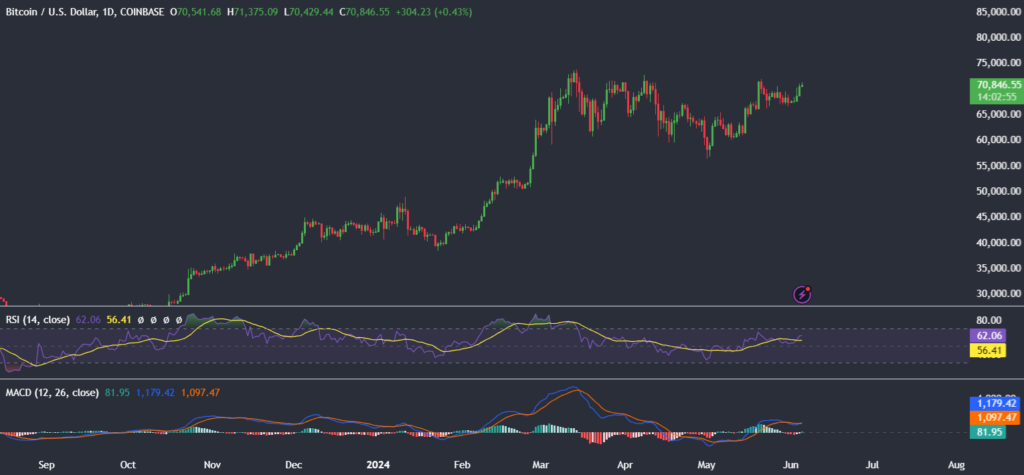
Task: Click the close value C70,846.55 in the header
Action: (x=366, y=12)
